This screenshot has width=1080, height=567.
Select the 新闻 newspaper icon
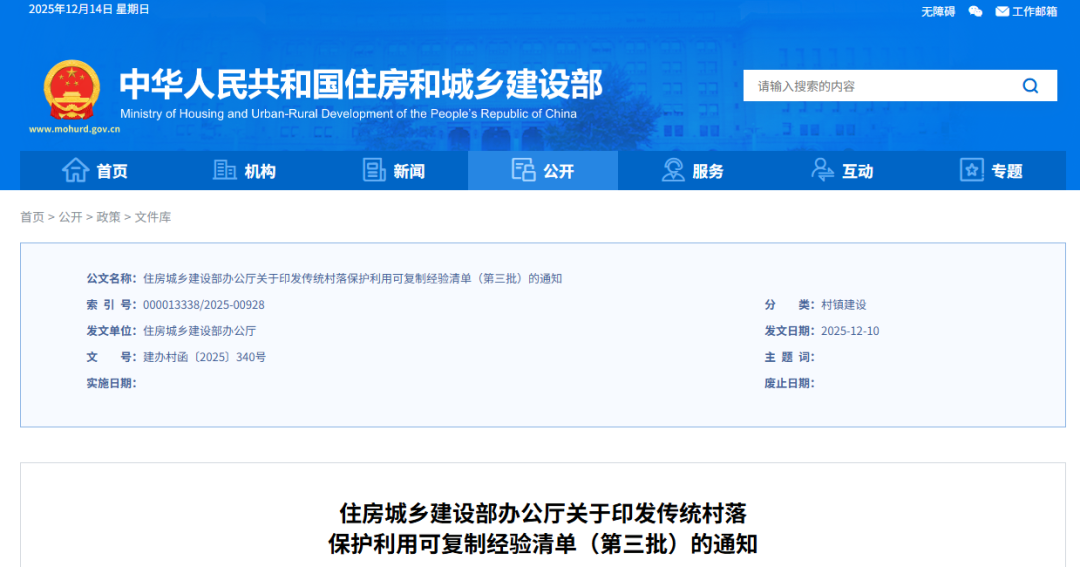point(374,170)
